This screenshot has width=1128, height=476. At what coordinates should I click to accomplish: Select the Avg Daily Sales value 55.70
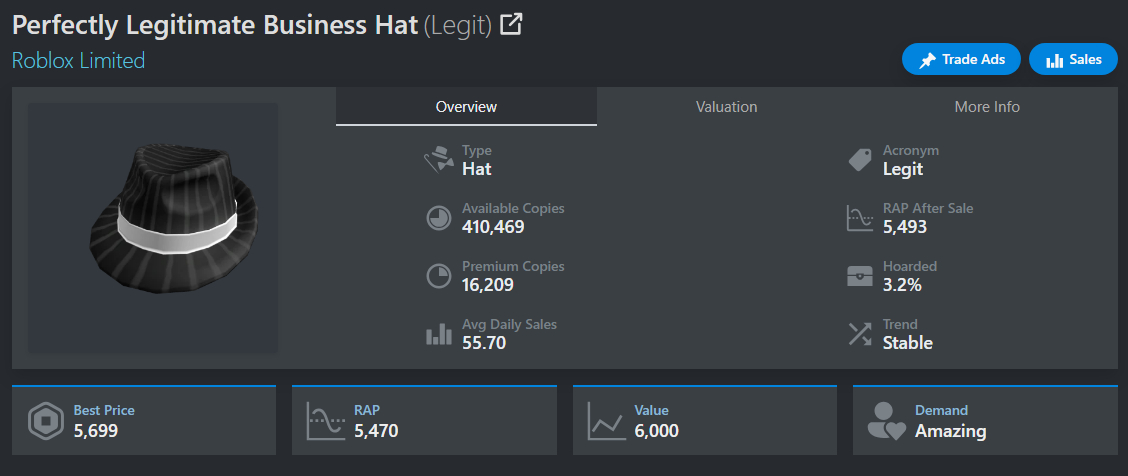pyautogui.click(x=483, y=343)
